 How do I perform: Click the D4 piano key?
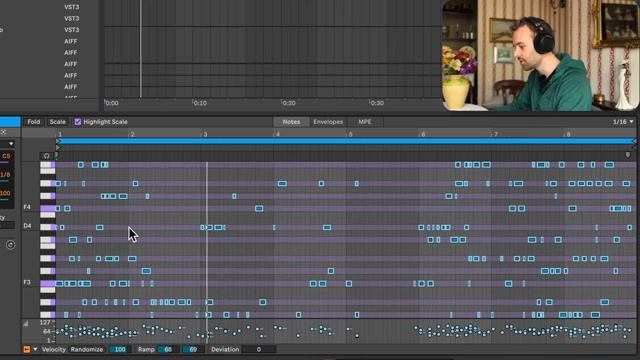tap(47, 227)
